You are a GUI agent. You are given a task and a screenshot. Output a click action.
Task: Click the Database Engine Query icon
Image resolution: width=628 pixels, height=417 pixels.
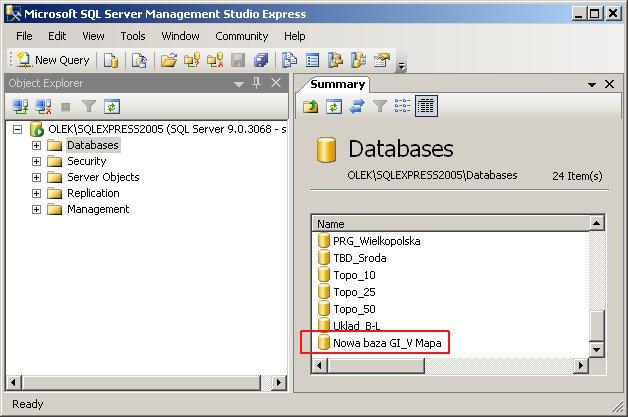(111, 60)
